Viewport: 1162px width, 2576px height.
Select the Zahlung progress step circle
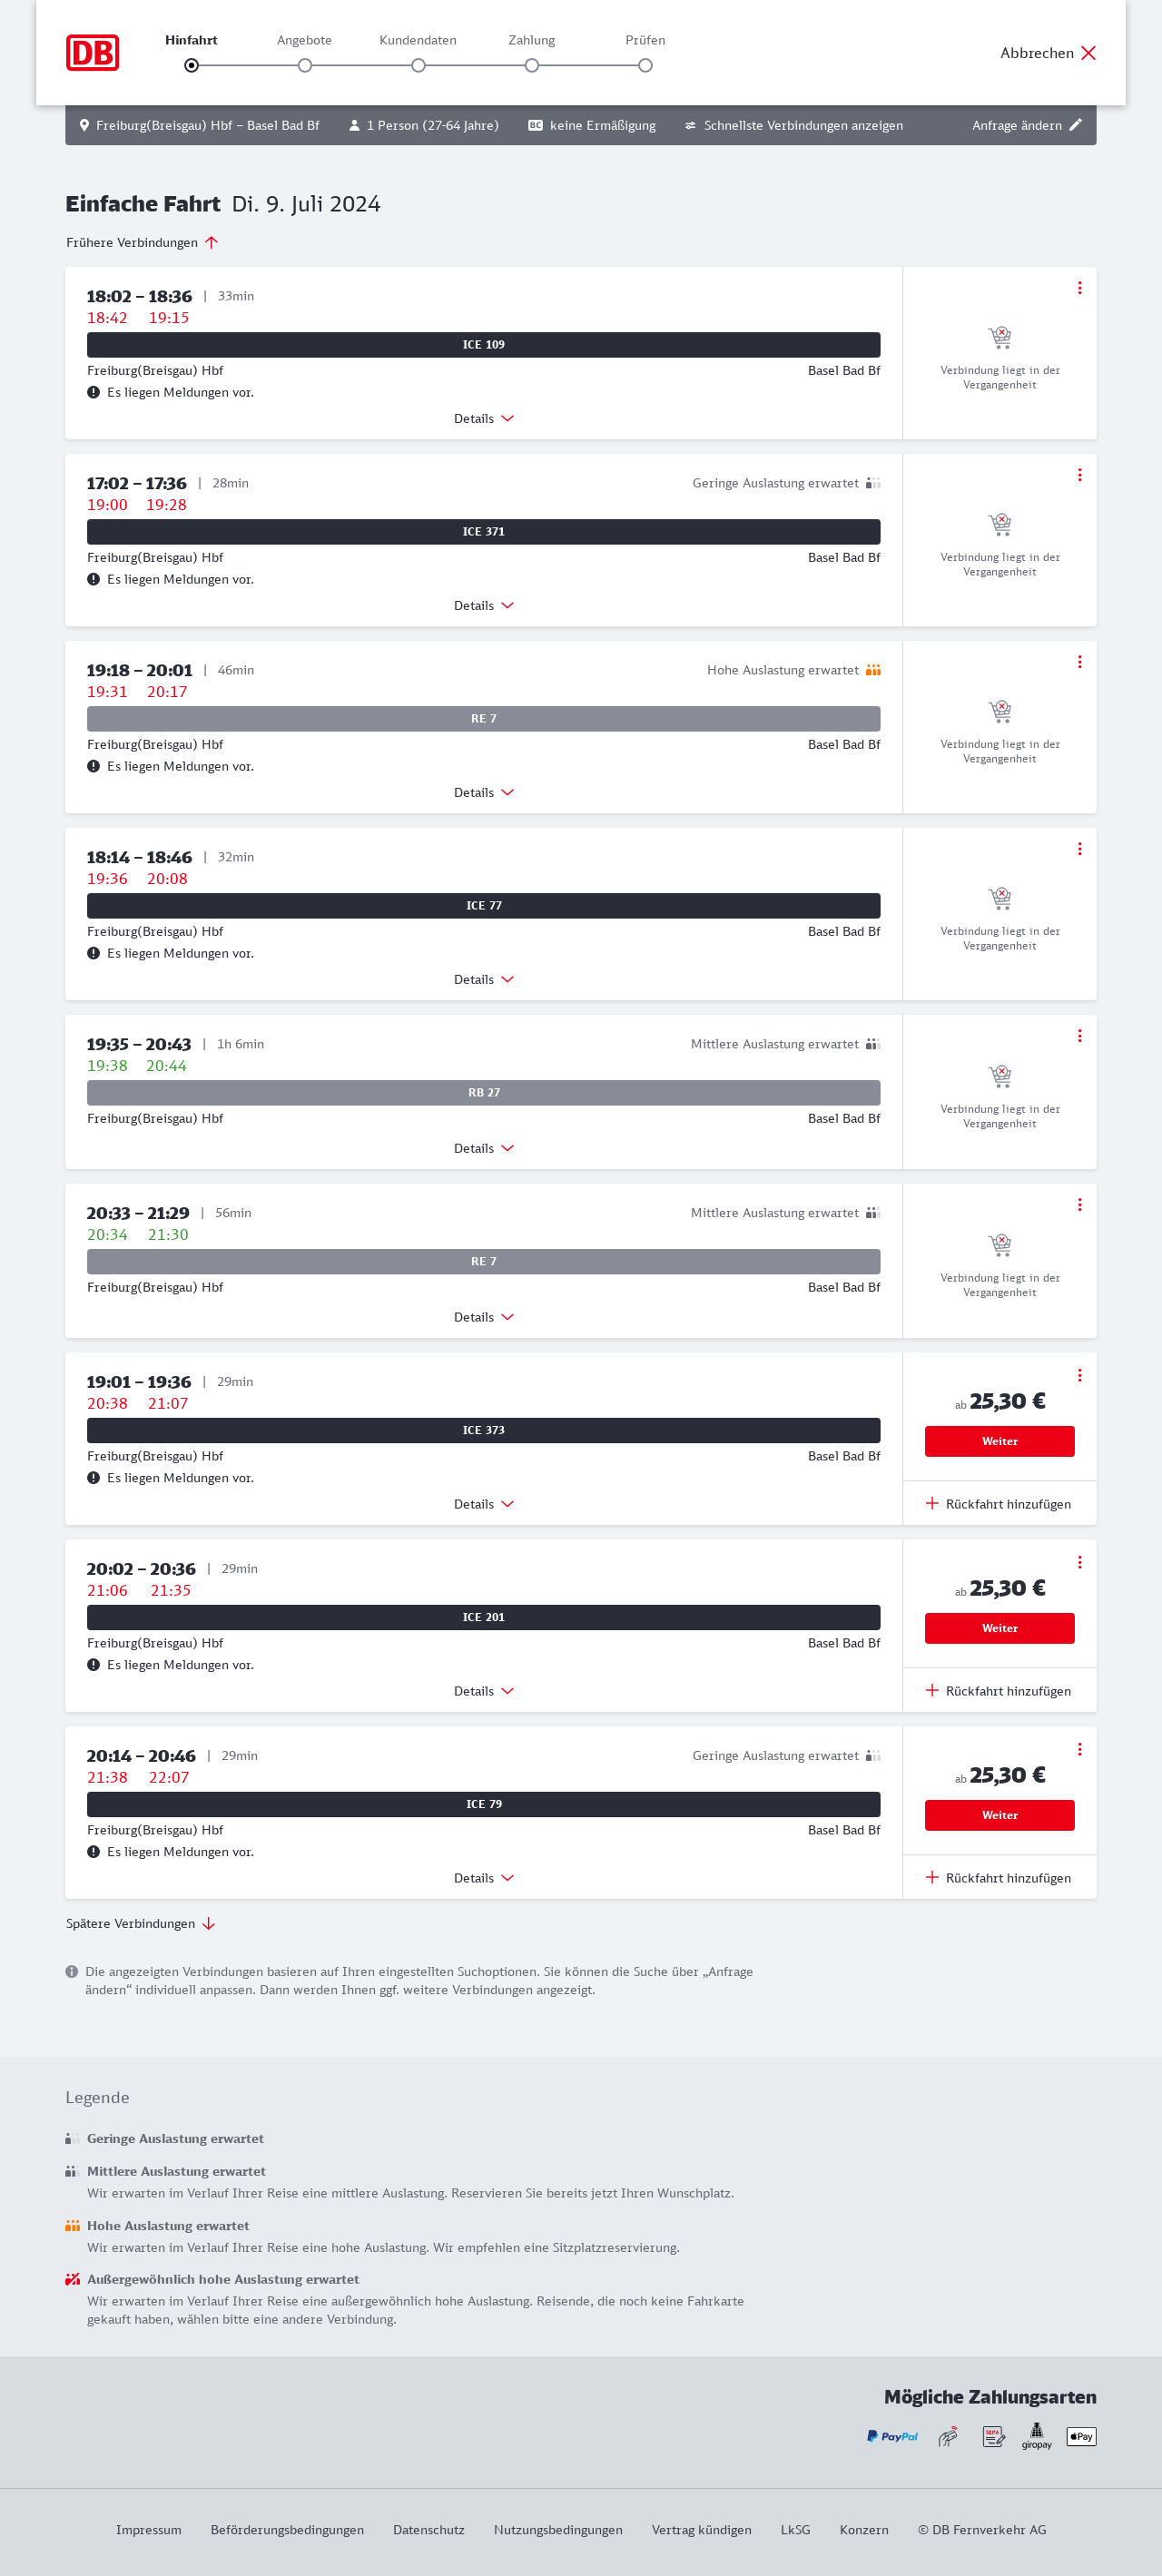(x=532, y=66)
